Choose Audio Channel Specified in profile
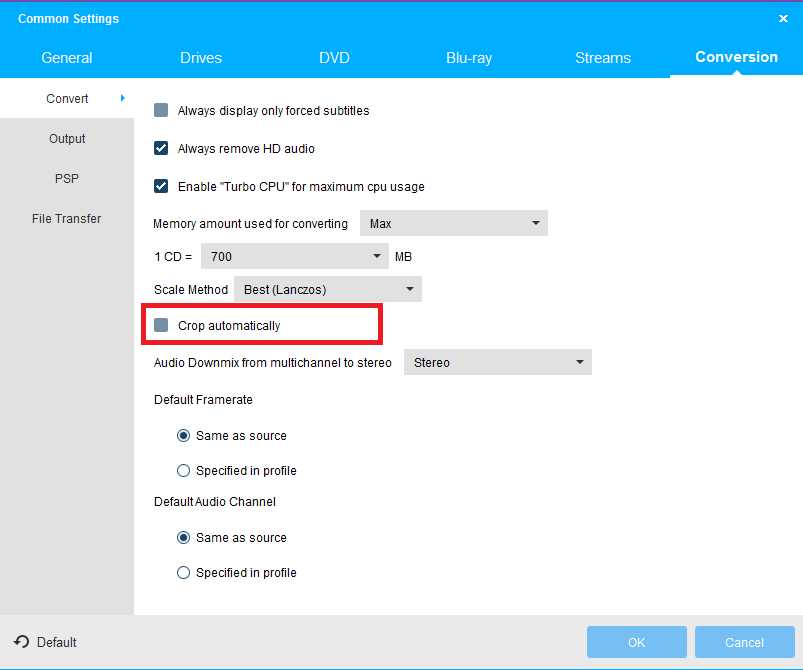Screen dimensions: 803x670 click(183, 573)
